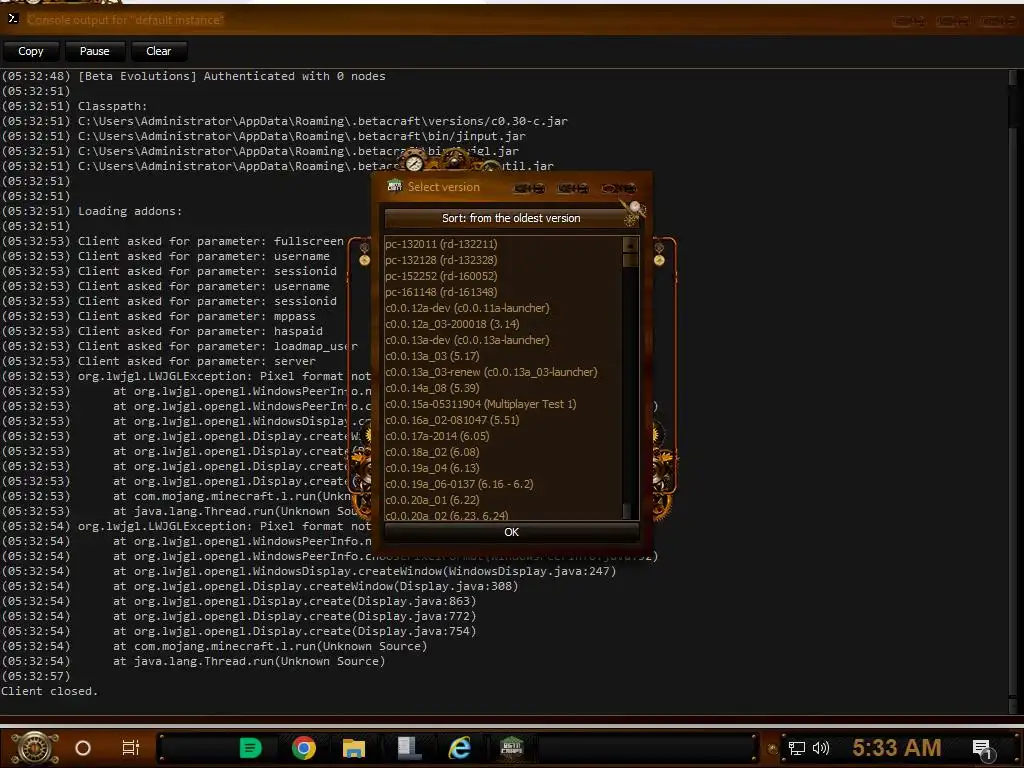Open the Start menu steampunk button
The width and height of the screenshot is (1024, 768).
35,748
